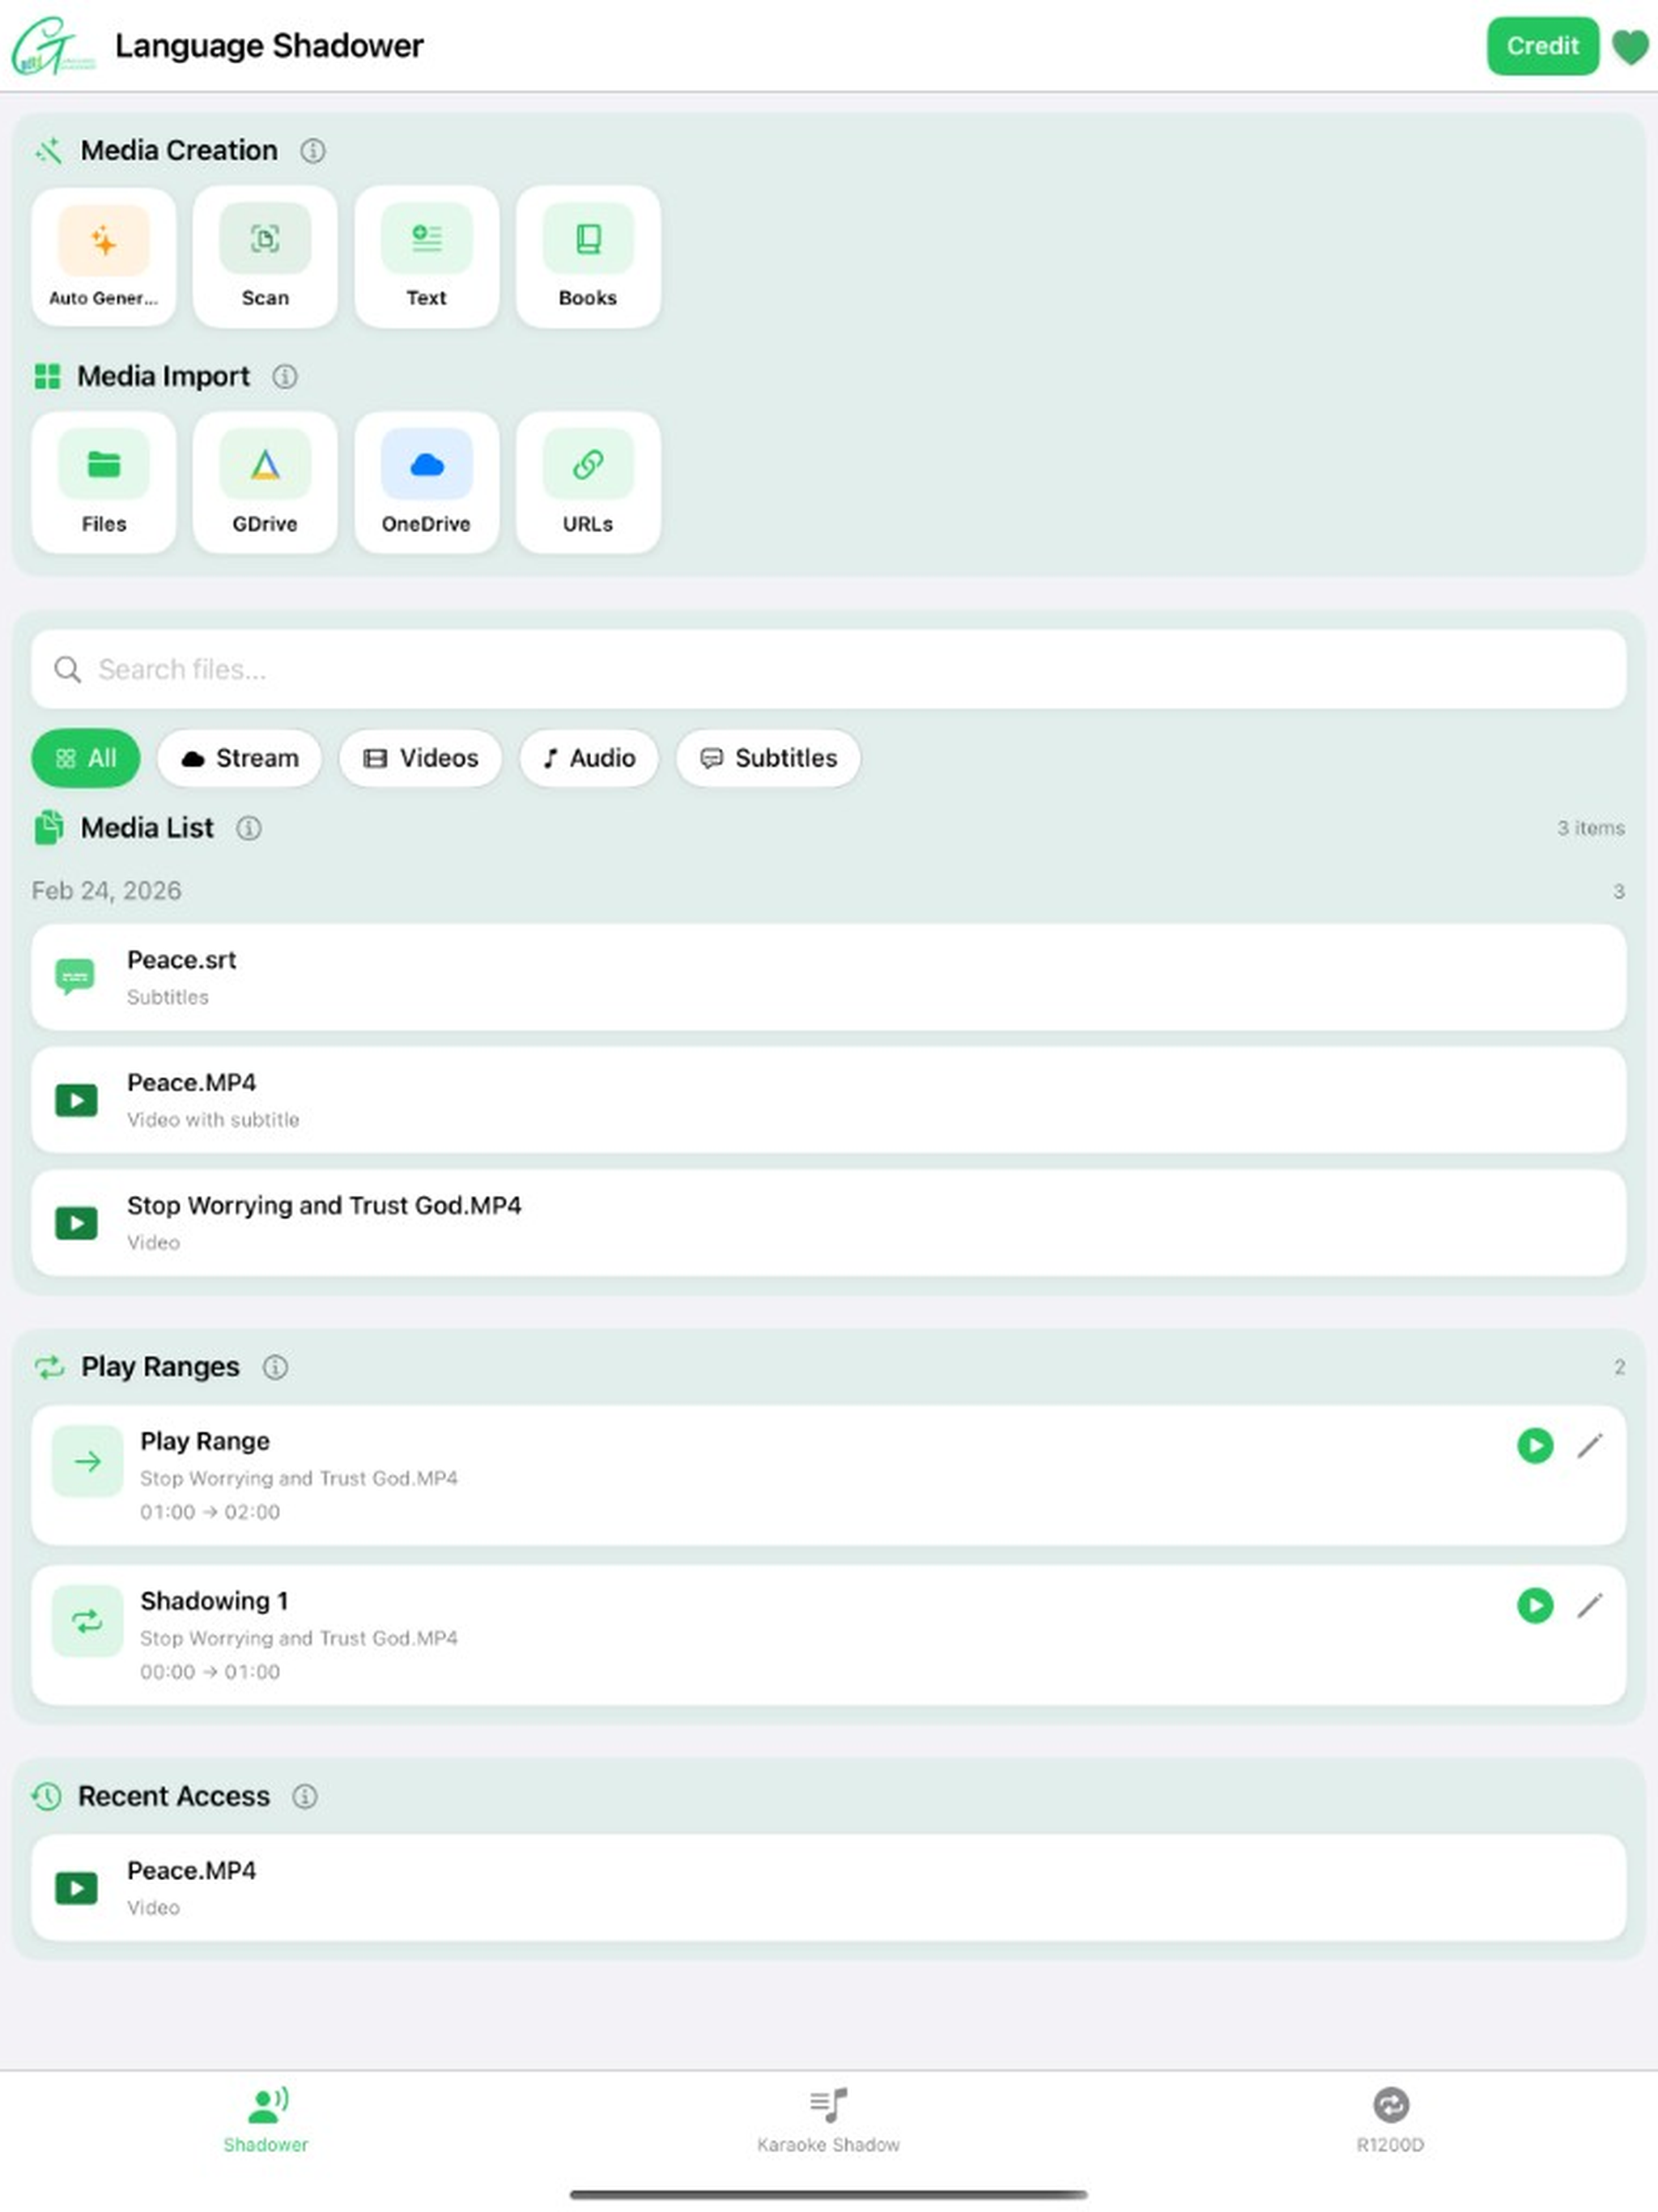Click the Peace.MP4 video icon in Recent Access

76,1888
